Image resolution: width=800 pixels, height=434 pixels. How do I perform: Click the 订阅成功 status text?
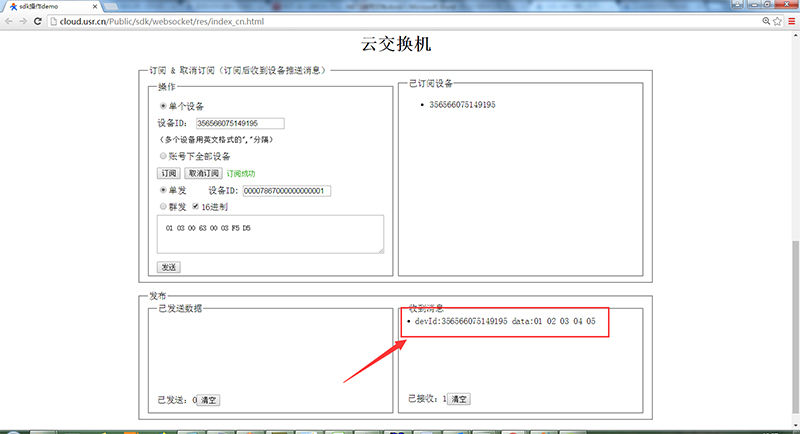[x=241, y=174]
